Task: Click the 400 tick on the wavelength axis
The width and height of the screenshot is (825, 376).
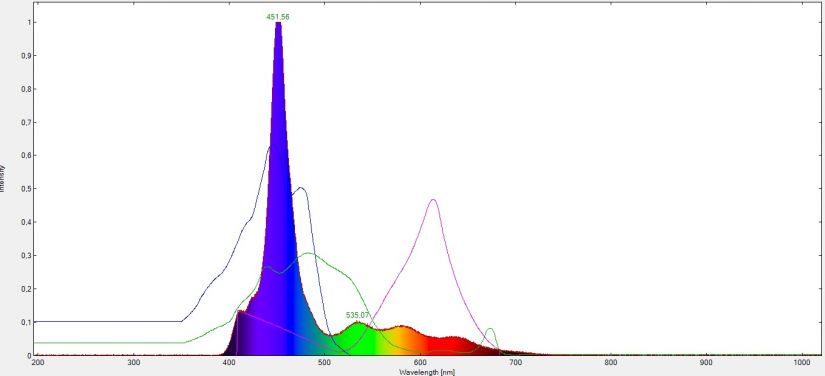Action: tap(229, 363)
